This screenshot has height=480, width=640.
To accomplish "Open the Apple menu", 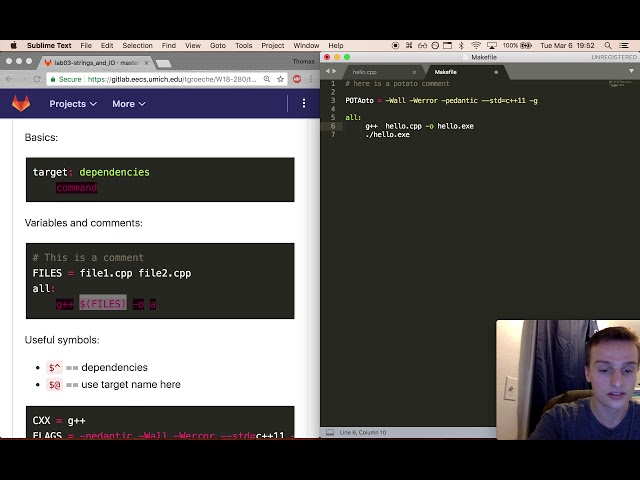I will 13,46.
